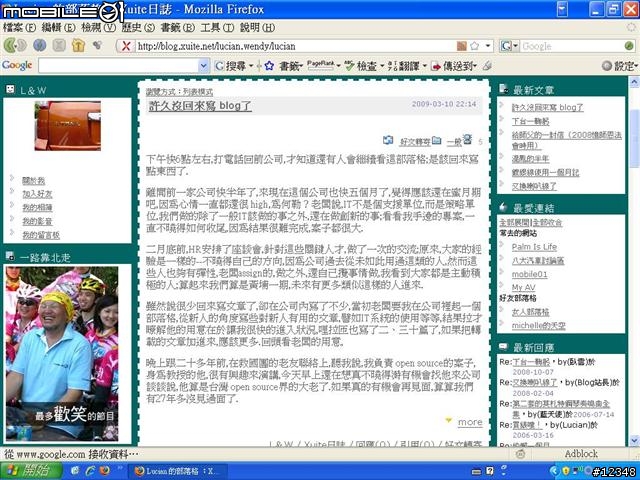Open friend blog michelle的天空

pos(538,326)
